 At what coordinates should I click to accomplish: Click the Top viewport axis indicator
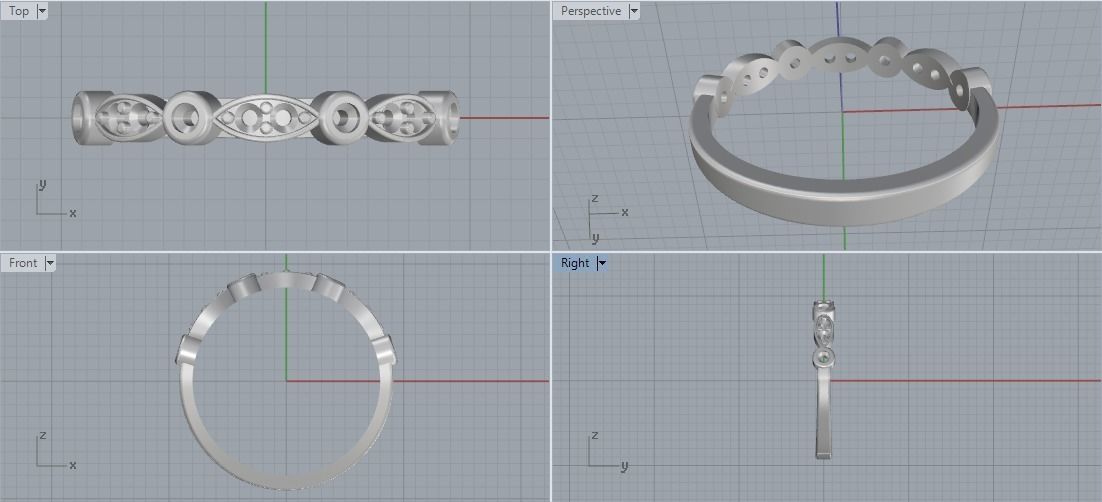click(55, 200)
